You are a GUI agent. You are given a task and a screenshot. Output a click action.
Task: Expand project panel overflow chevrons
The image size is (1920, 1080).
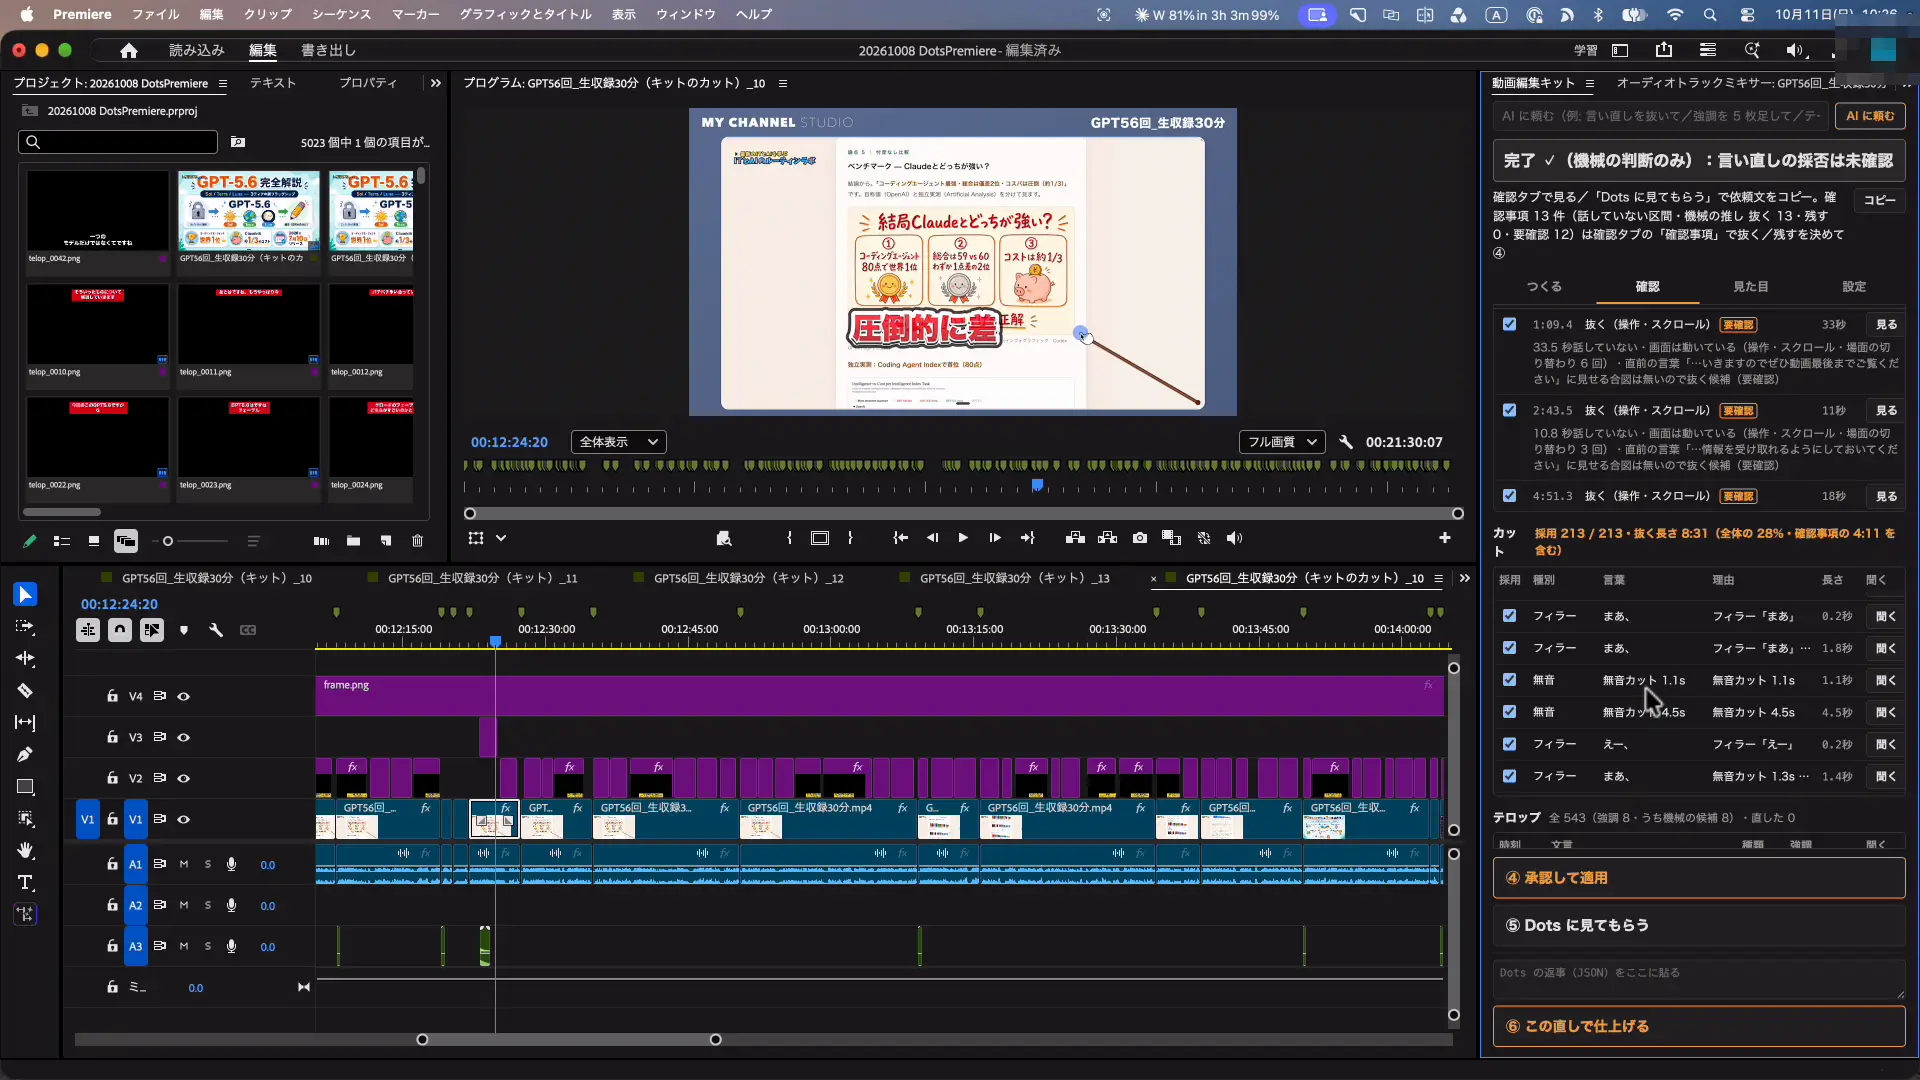click(x=435, y=83)
